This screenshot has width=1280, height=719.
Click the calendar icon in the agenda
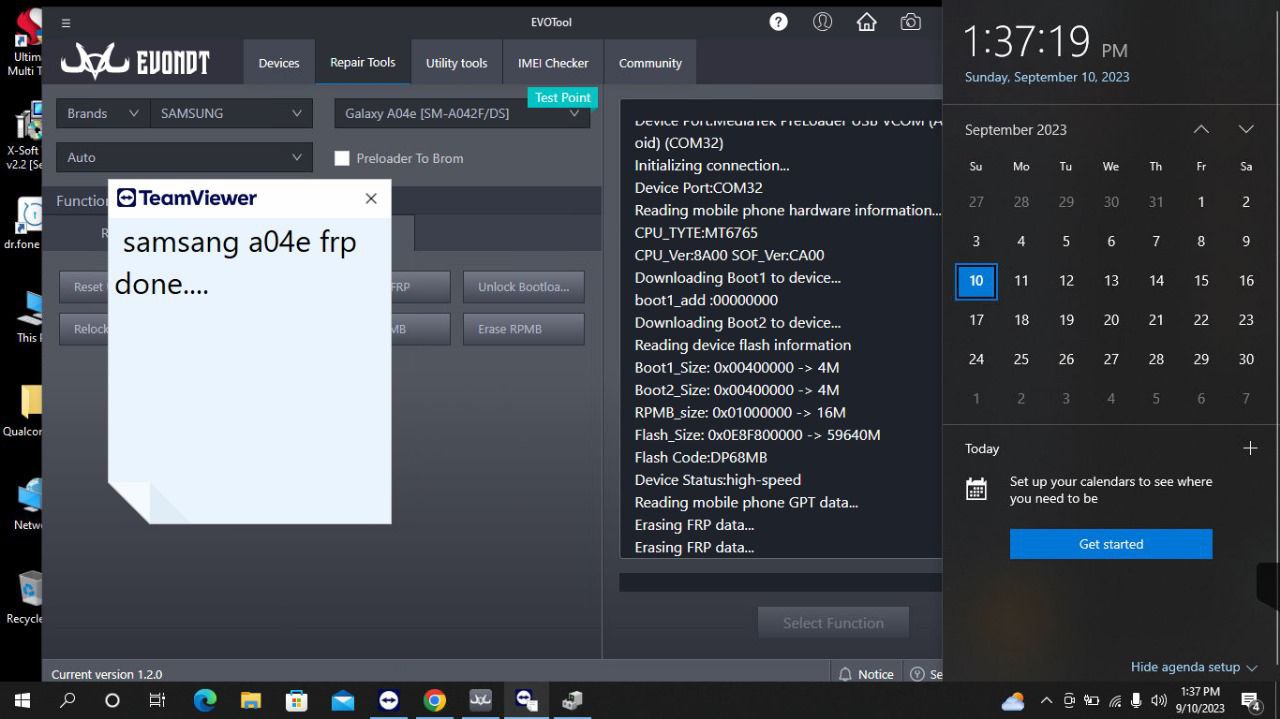pos(976,489)
